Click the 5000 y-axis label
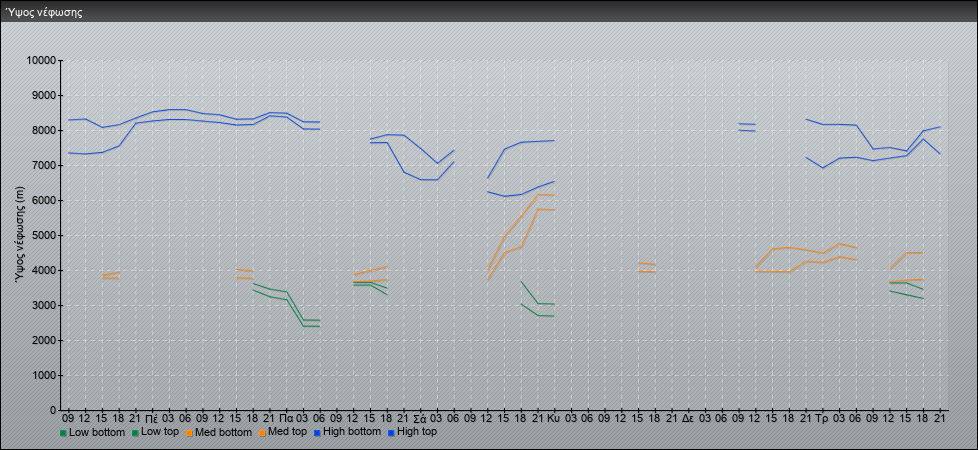The image size is (978, 450). click(44, 235)
